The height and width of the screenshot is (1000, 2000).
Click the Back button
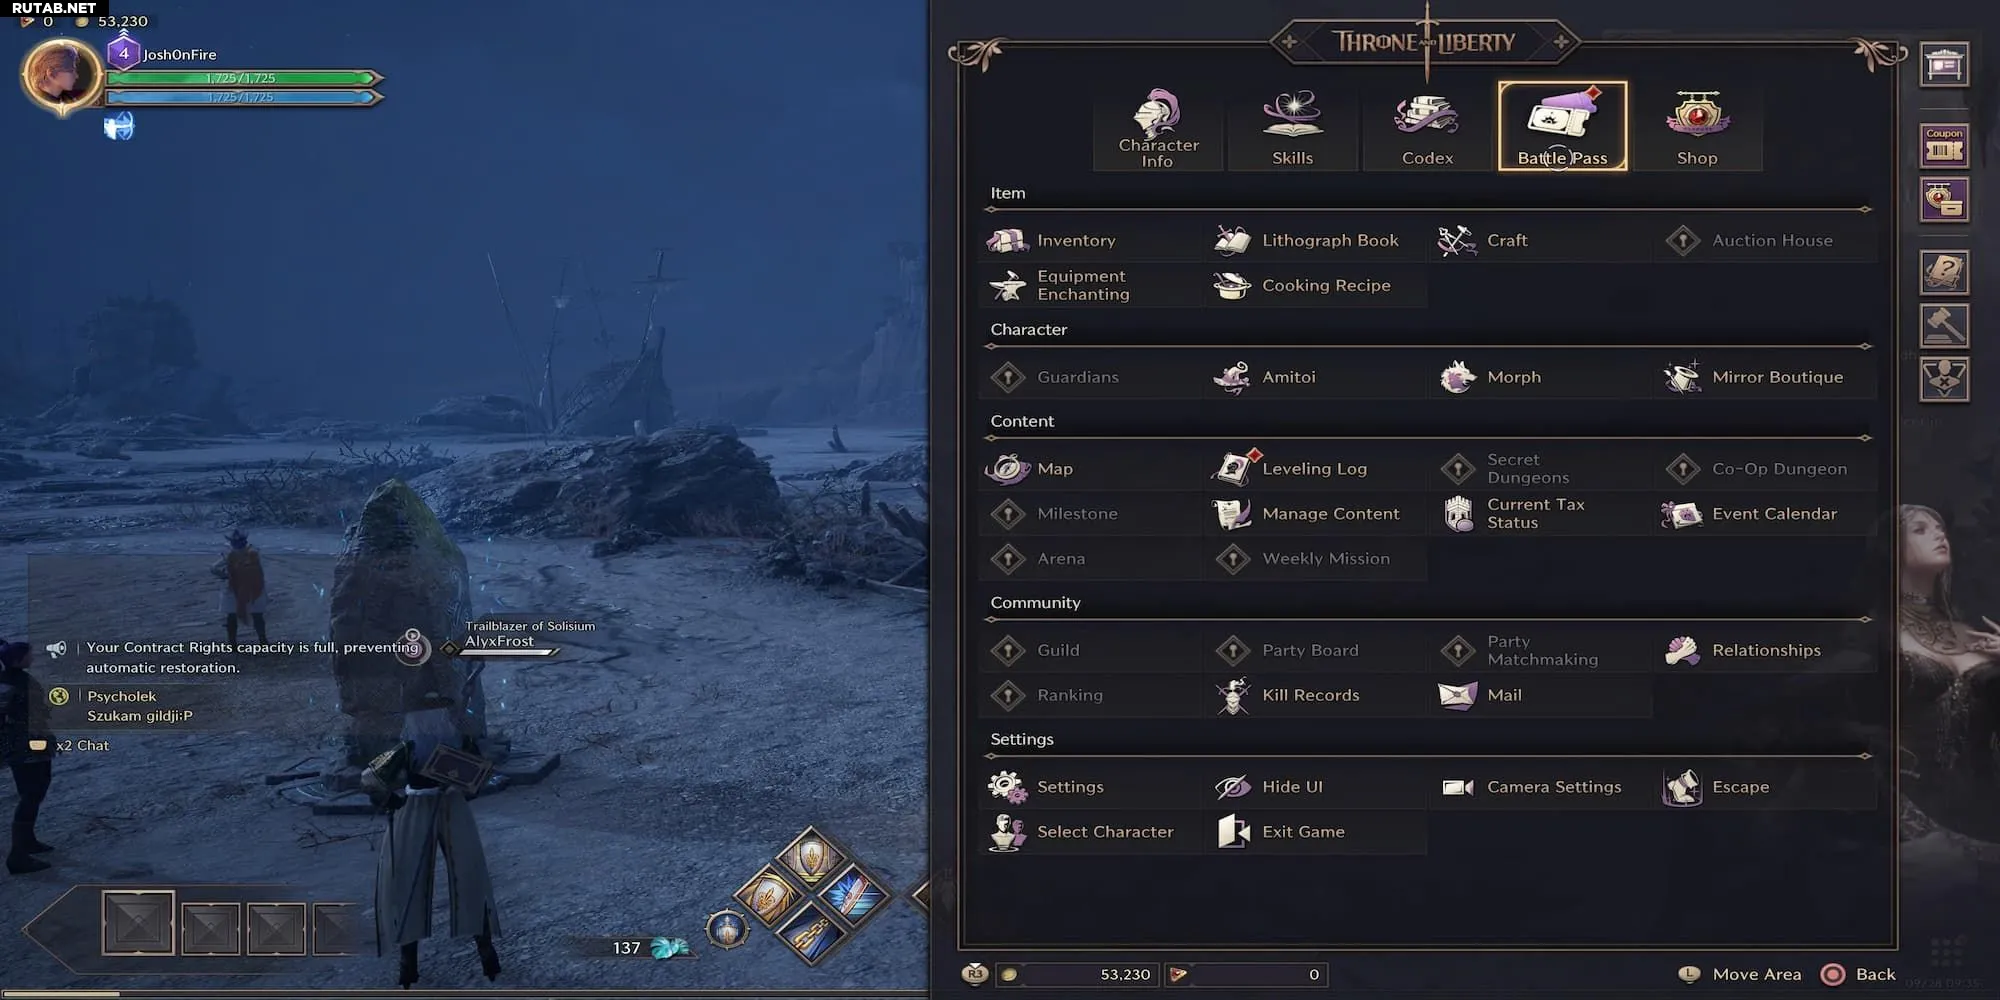point(1858,974)
